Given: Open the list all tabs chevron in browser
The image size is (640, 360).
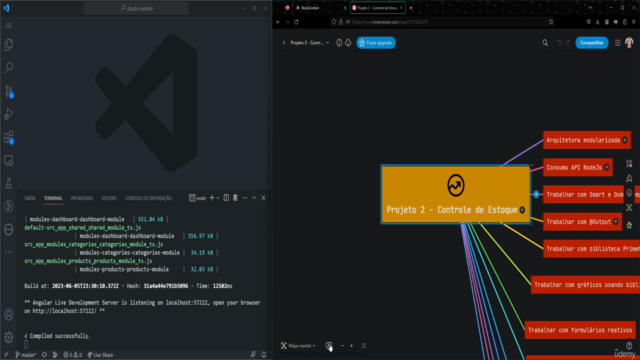Looking at the screenshot, I should [590, 8].
